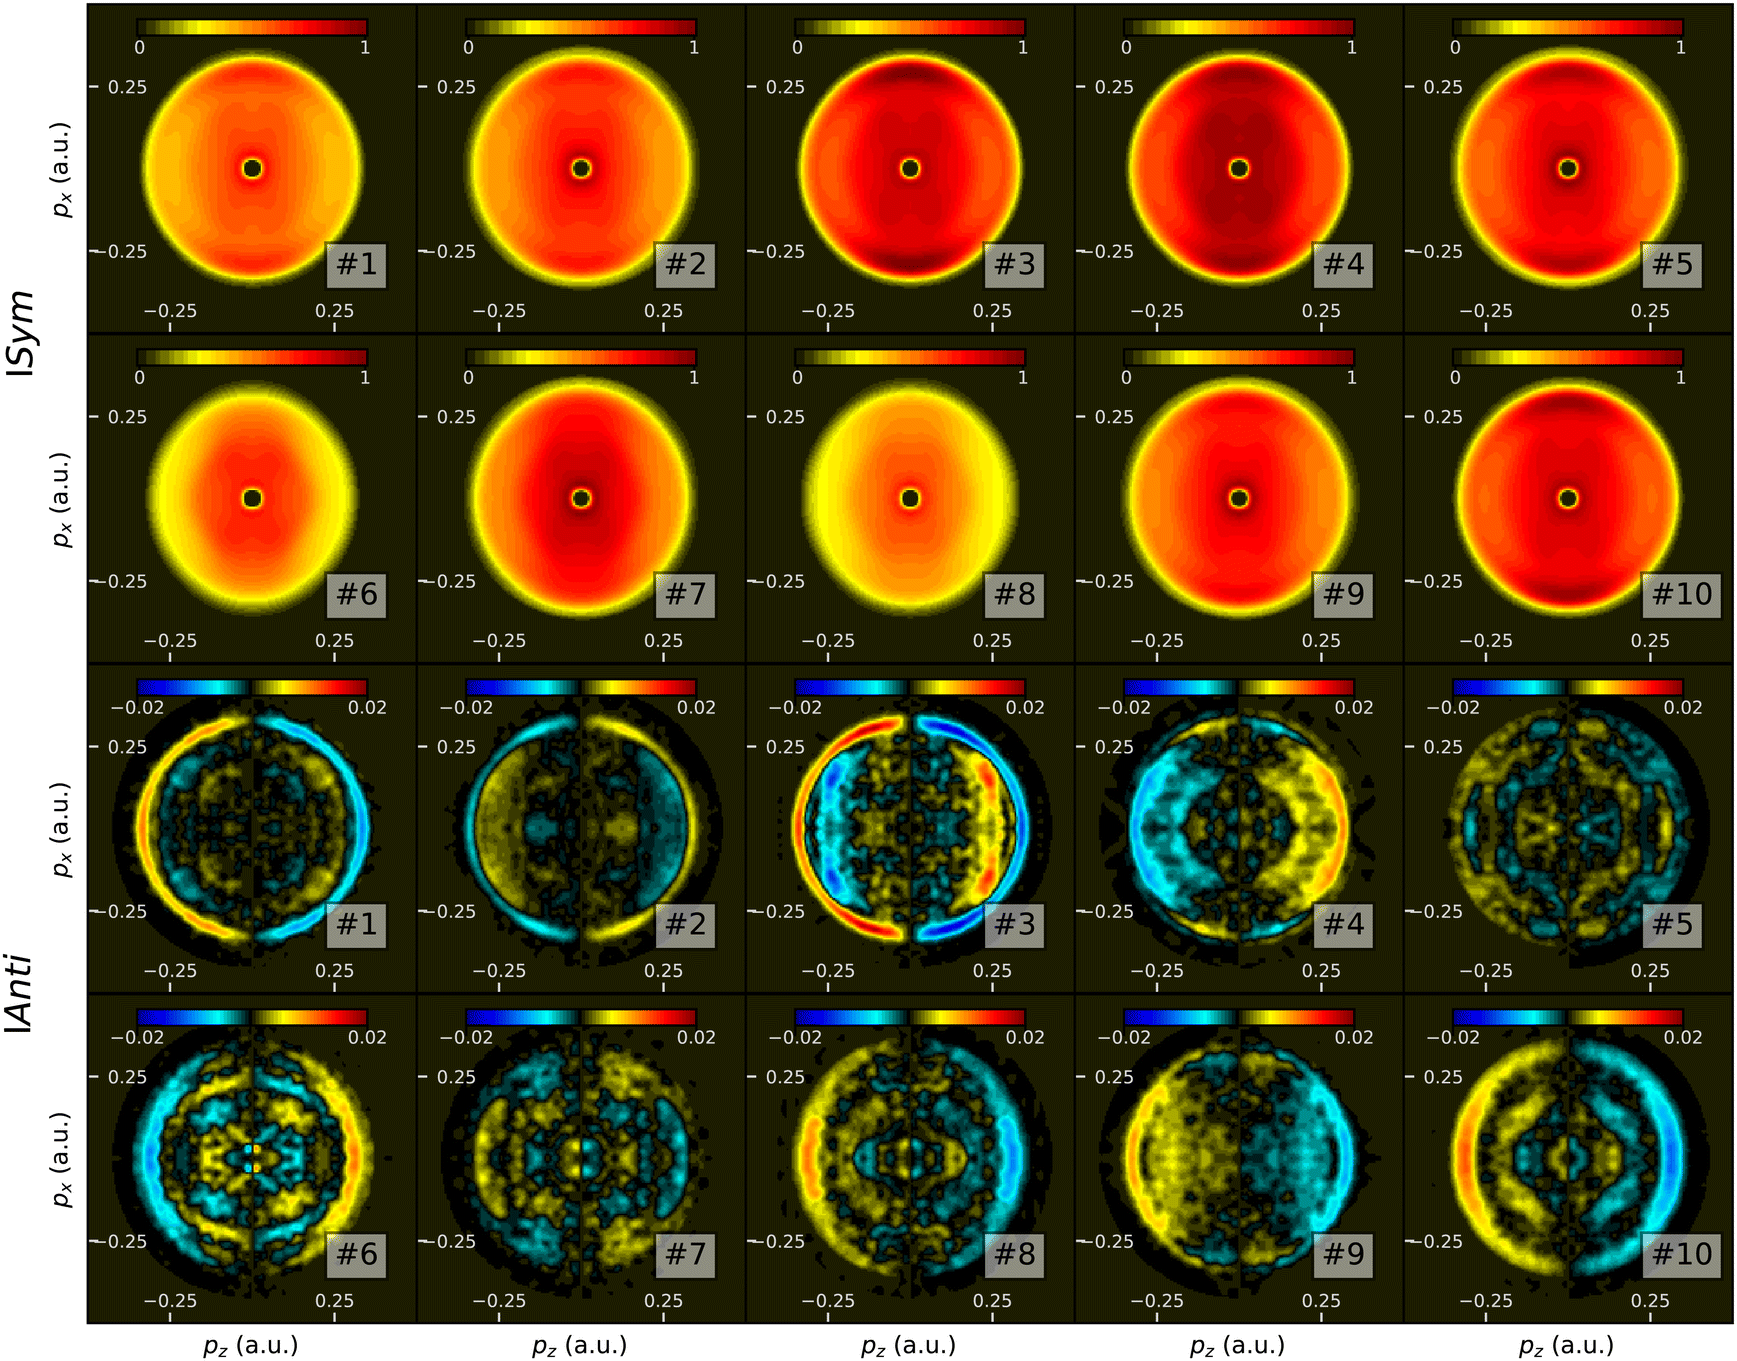Click the IAnti #6 plot with cyan left edge

pyautogui.click(x=252, y=1158)
